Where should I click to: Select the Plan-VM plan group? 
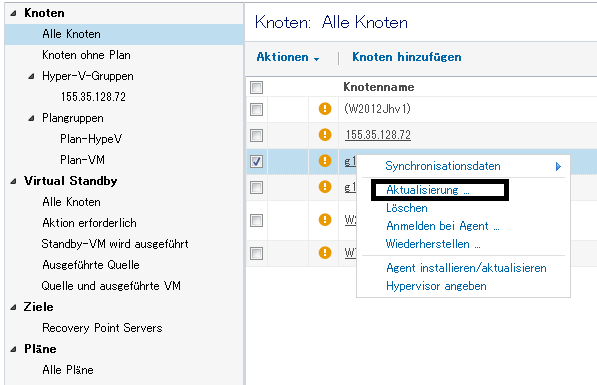pyautogui.click(x=83, y=160)
